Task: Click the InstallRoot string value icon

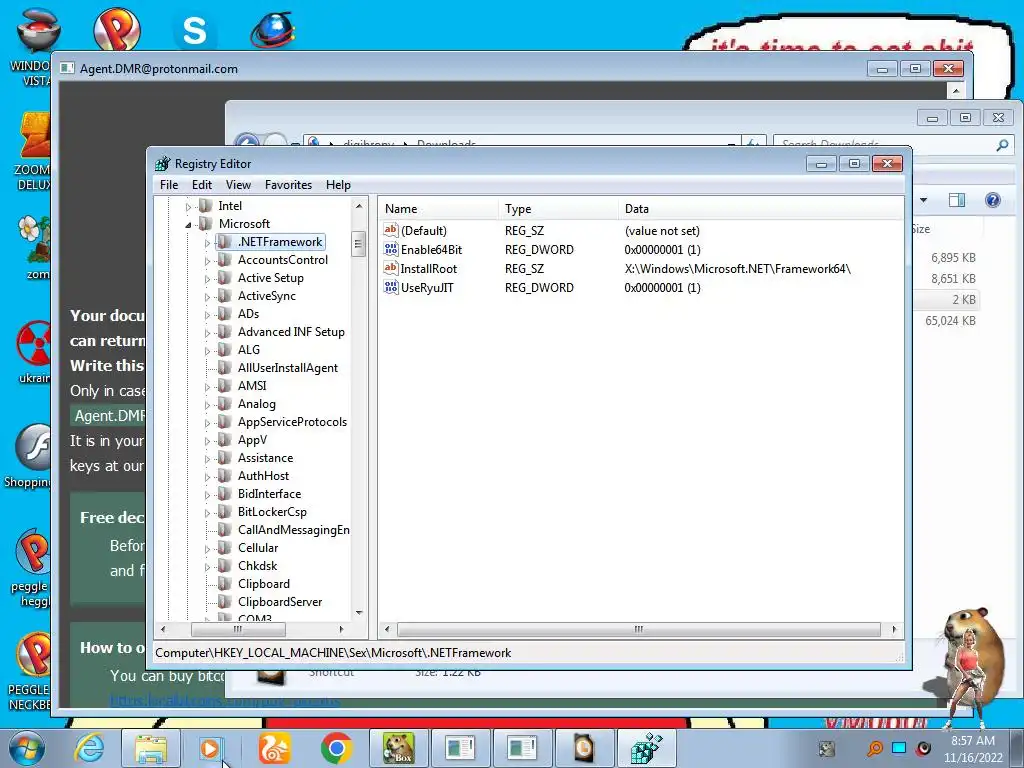Action: [x=391, y=268]
